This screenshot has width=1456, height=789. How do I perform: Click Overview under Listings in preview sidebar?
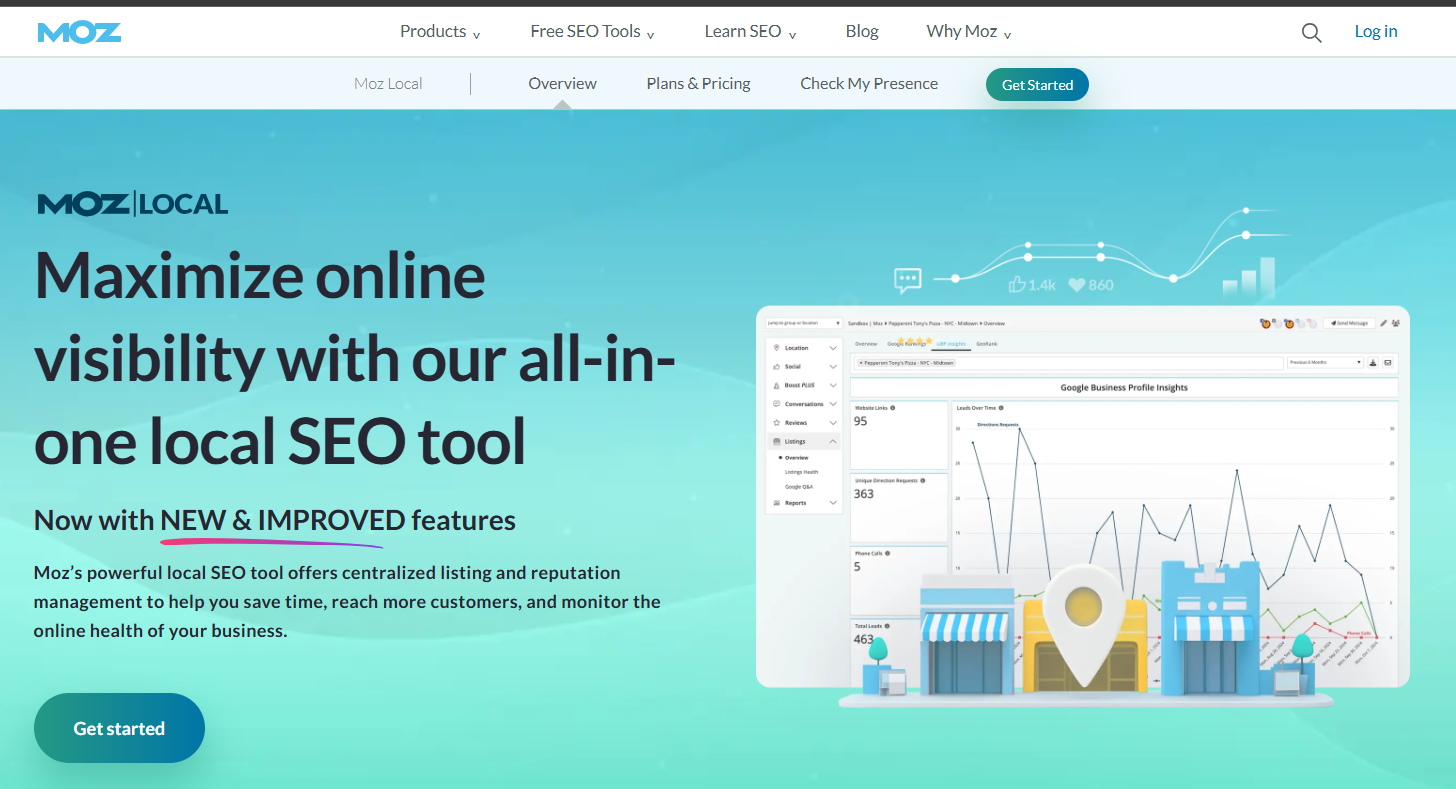(x=797, y=458)
